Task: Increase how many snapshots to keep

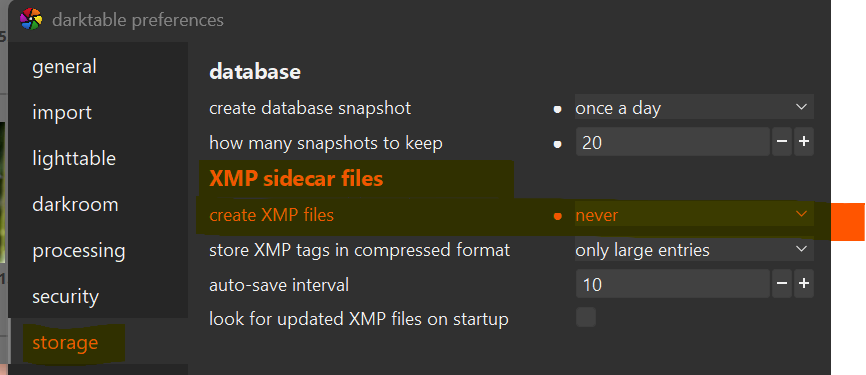Action: [804, 142]
